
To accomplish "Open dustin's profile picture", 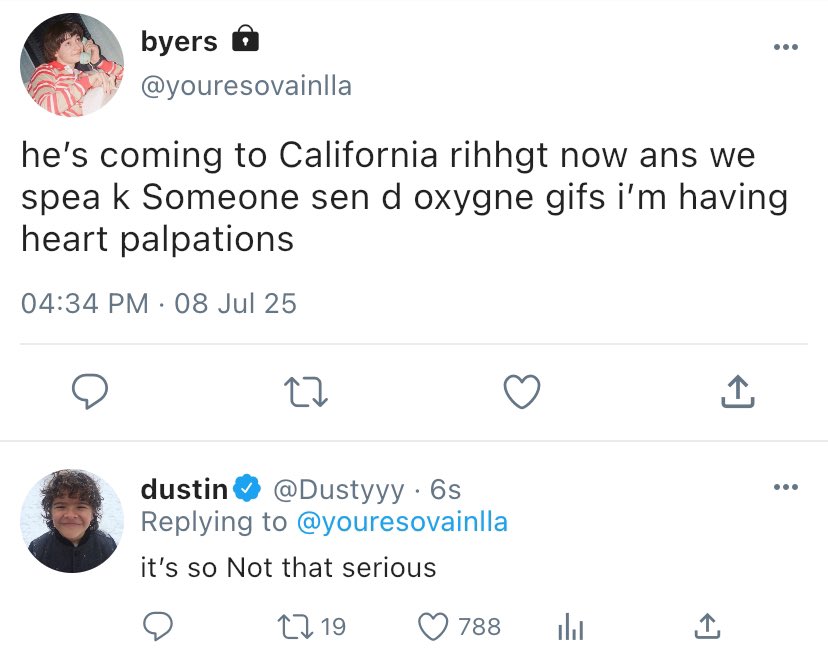I will [x=71, y=520].
